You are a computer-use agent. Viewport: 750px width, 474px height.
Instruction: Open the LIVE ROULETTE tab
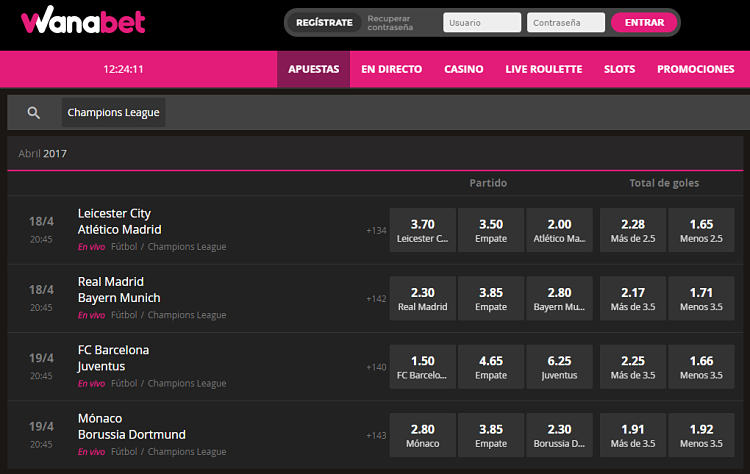point(544,69)
